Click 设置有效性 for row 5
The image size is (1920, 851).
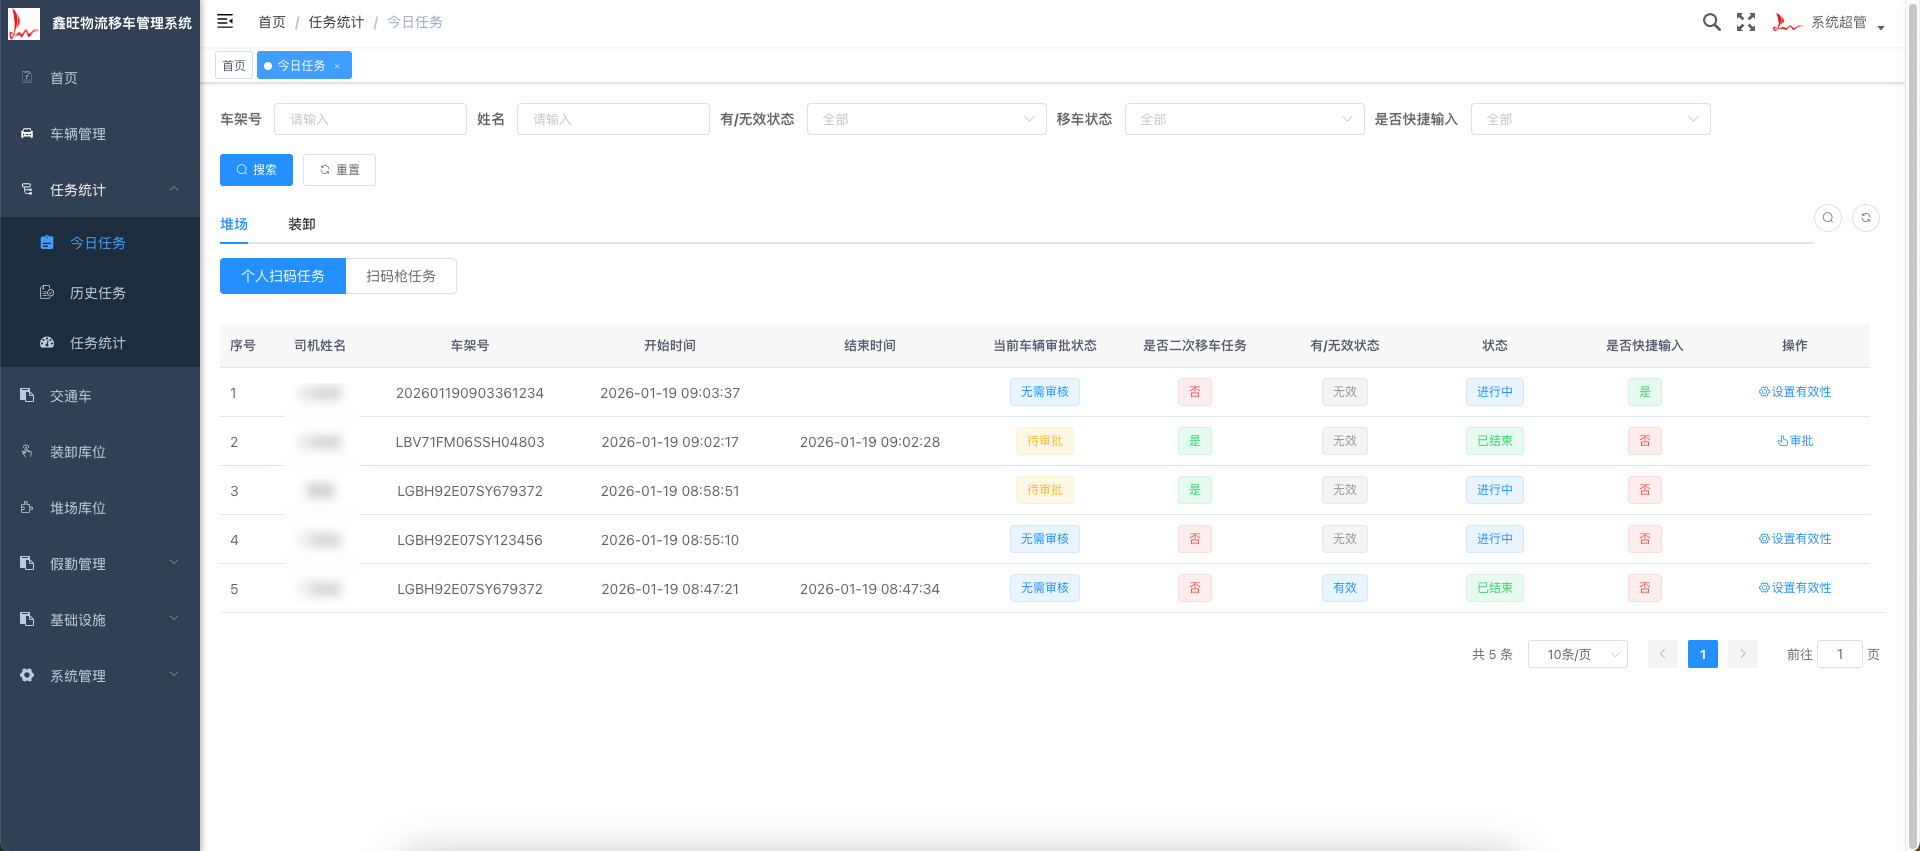click(x=1795, y=588)
